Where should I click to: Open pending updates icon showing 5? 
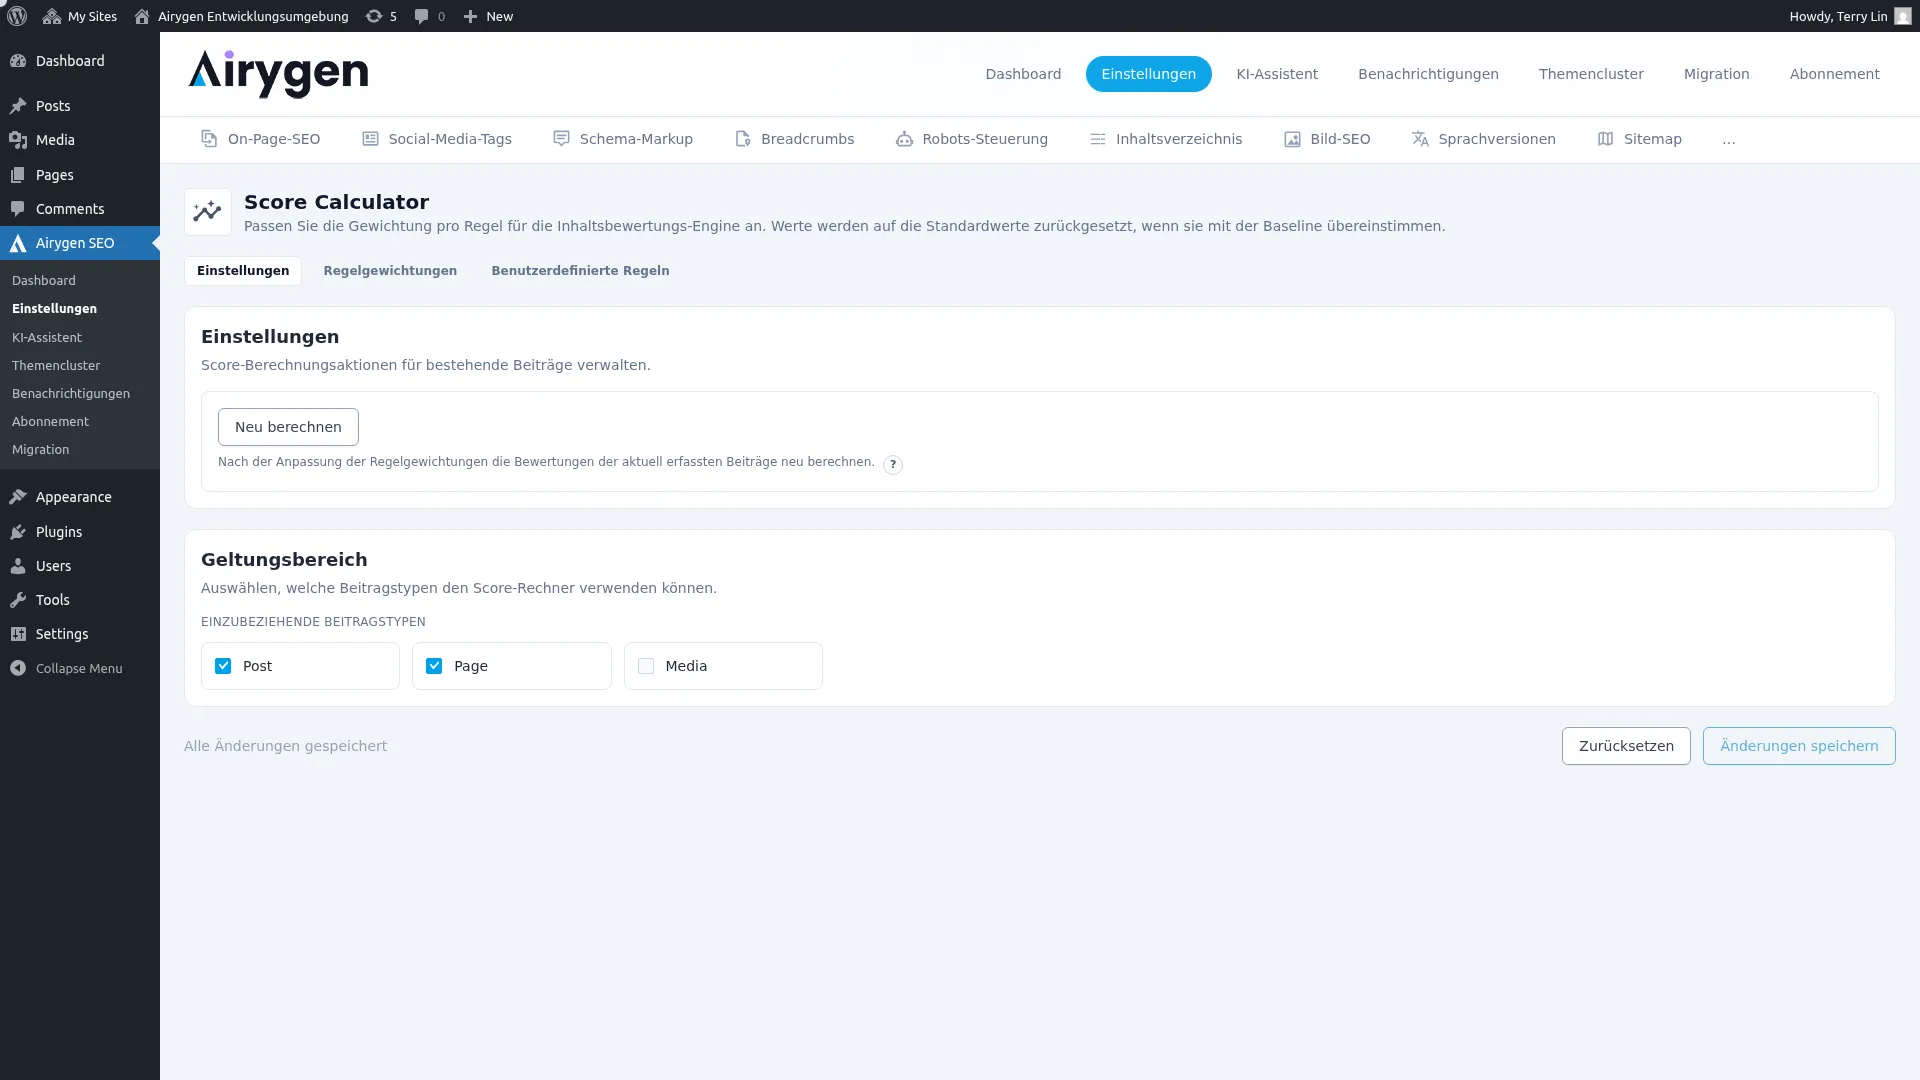click(374, 16)
